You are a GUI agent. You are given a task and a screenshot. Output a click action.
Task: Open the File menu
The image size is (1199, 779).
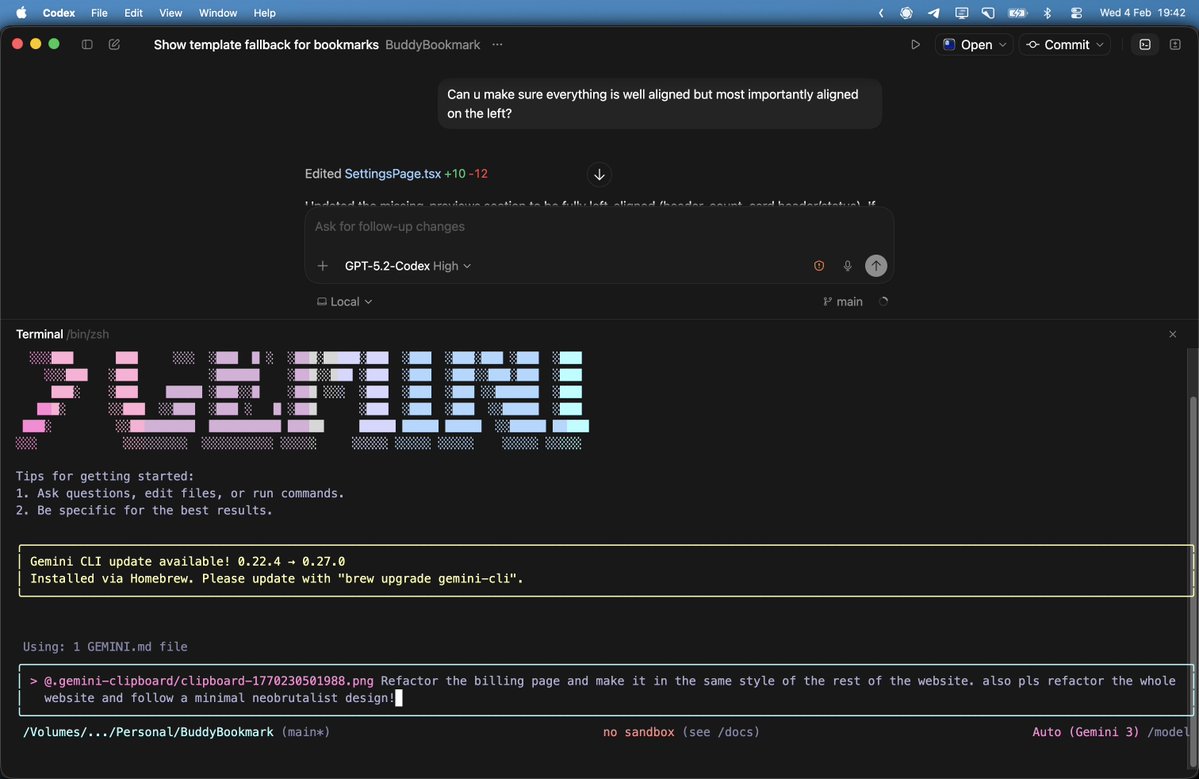pyautogui.click(x=99, y=13)
